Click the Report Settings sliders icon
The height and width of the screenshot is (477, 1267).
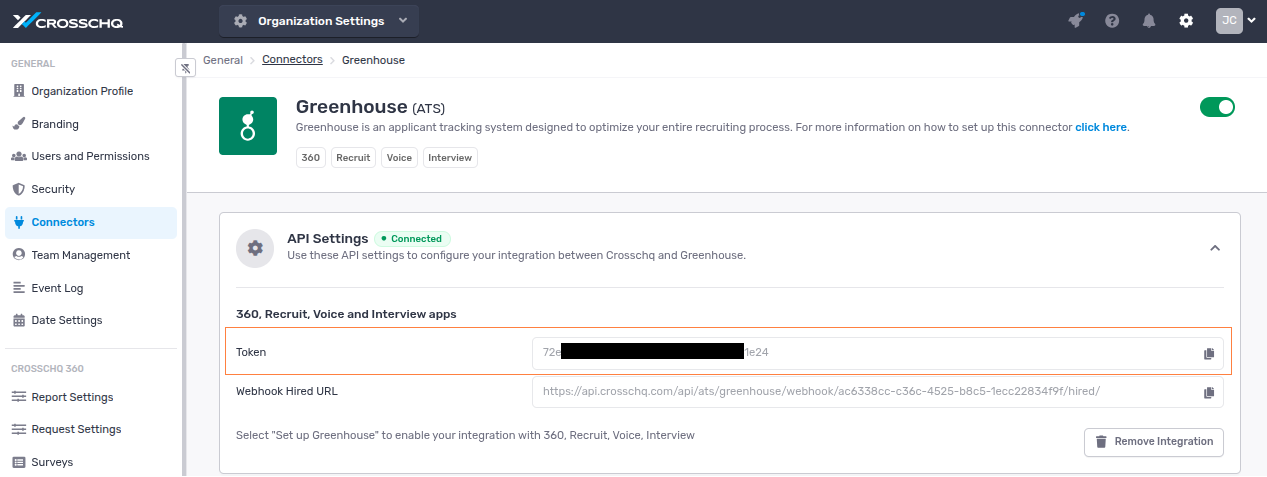[19, 397]
